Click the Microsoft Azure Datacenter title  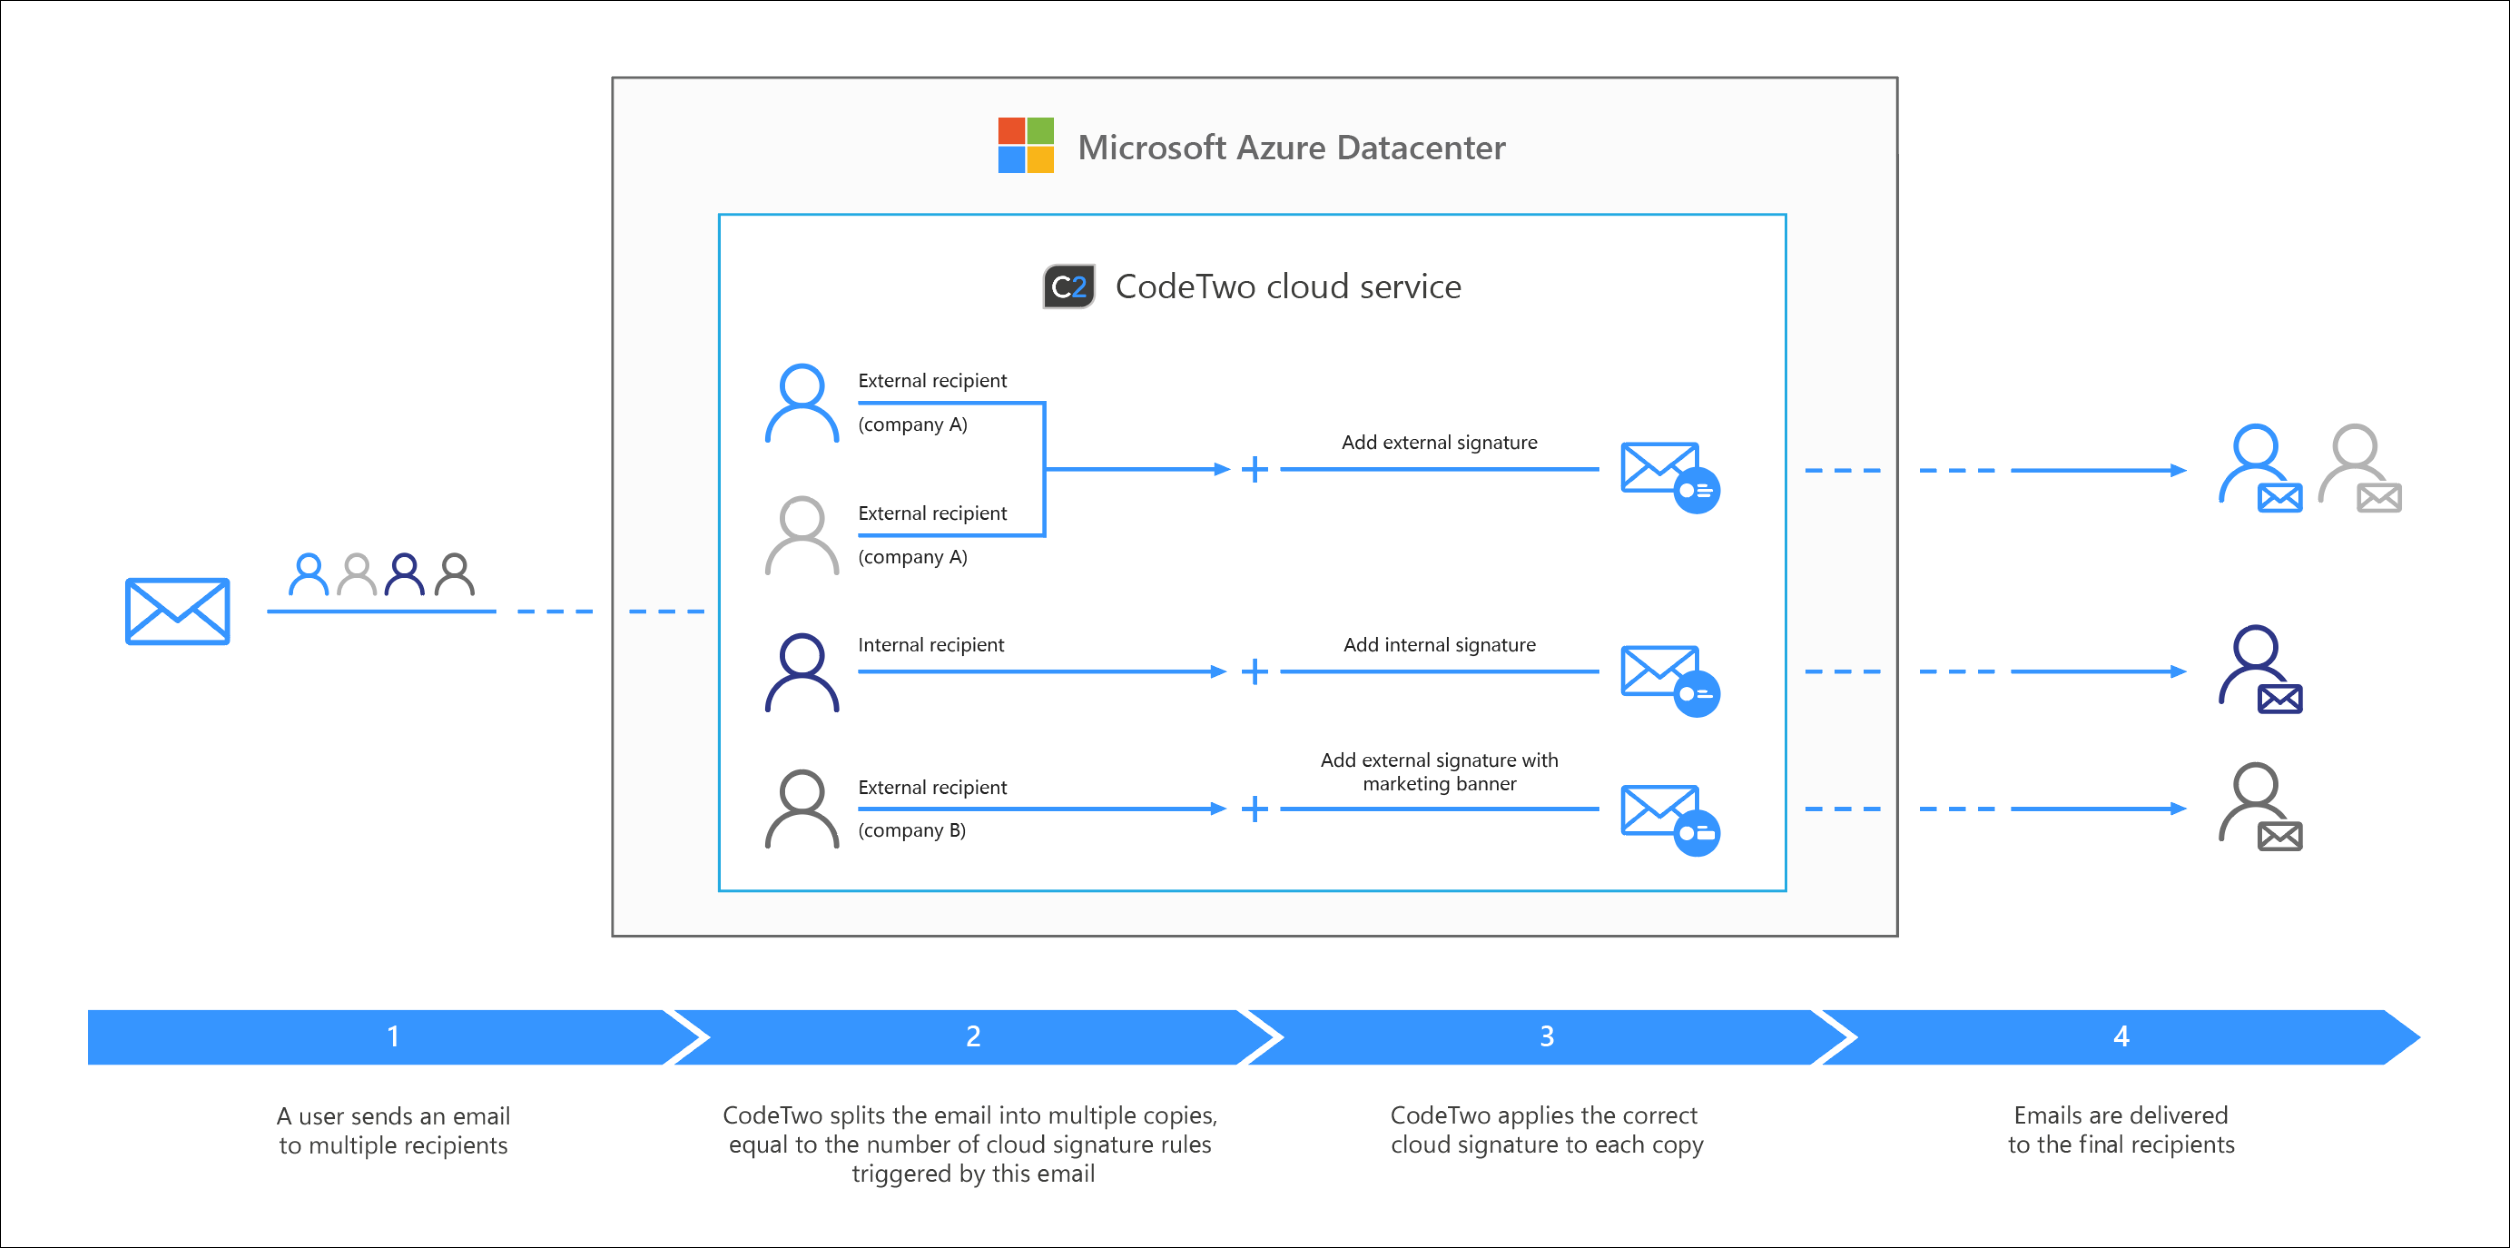click(1291, 148)
